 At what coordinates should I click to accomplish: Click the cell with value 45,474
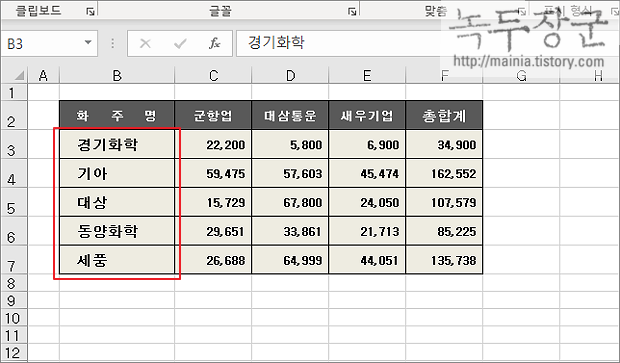[367, 174]
